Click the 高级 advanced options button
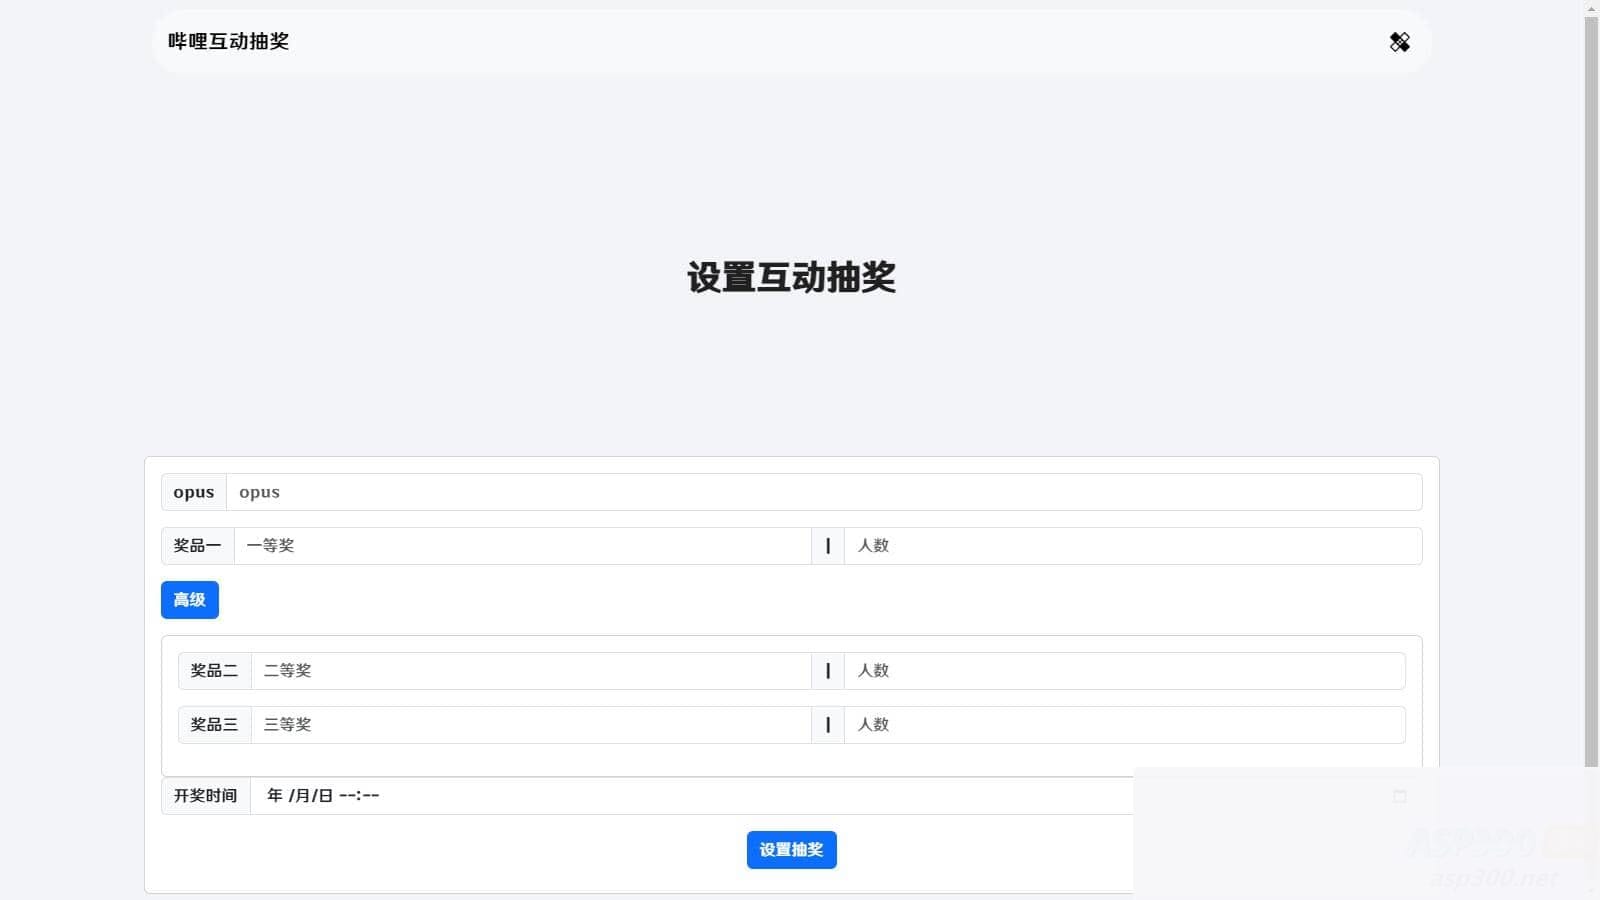 tap(189, 600)
